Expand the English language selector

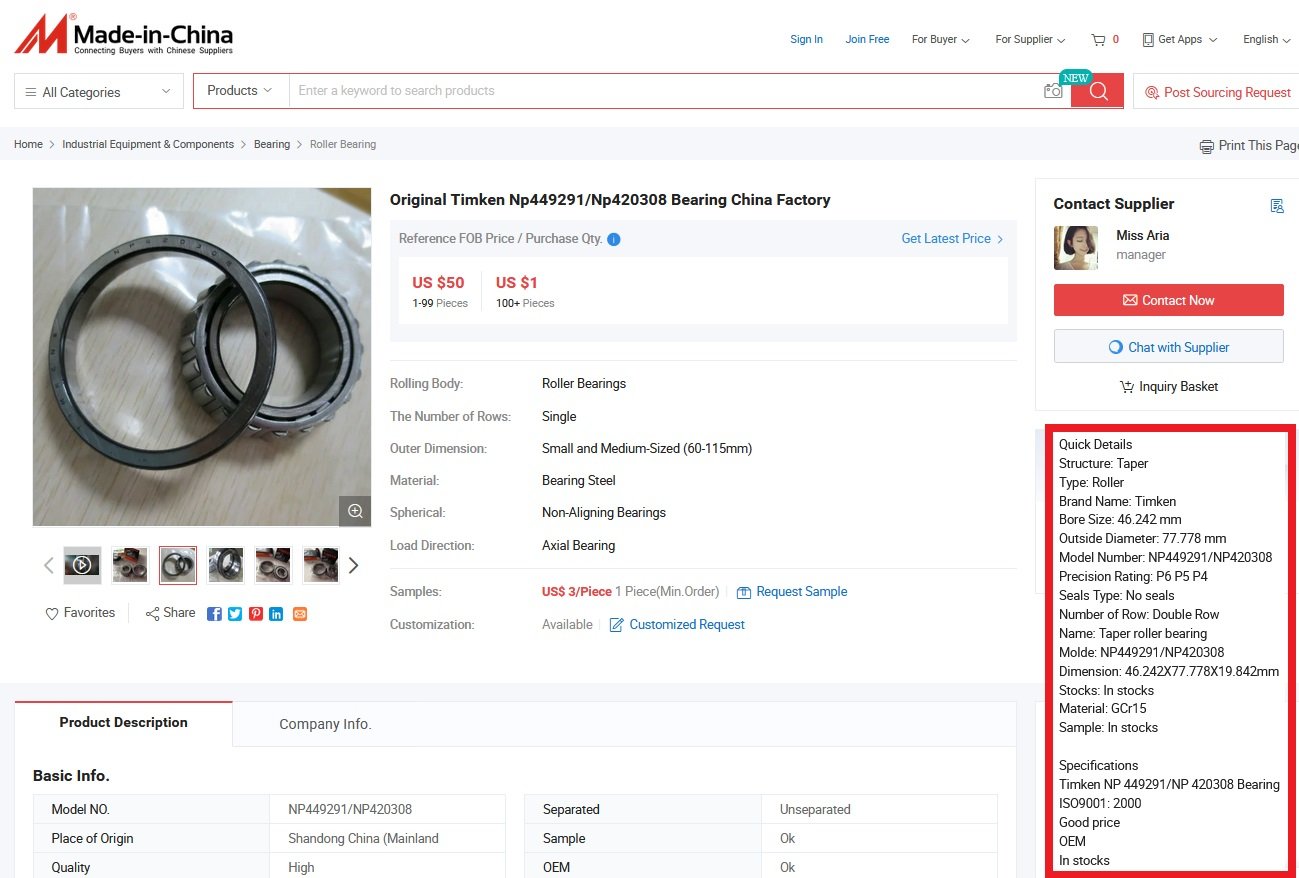pyautogui.click(x=1267, y=40)
